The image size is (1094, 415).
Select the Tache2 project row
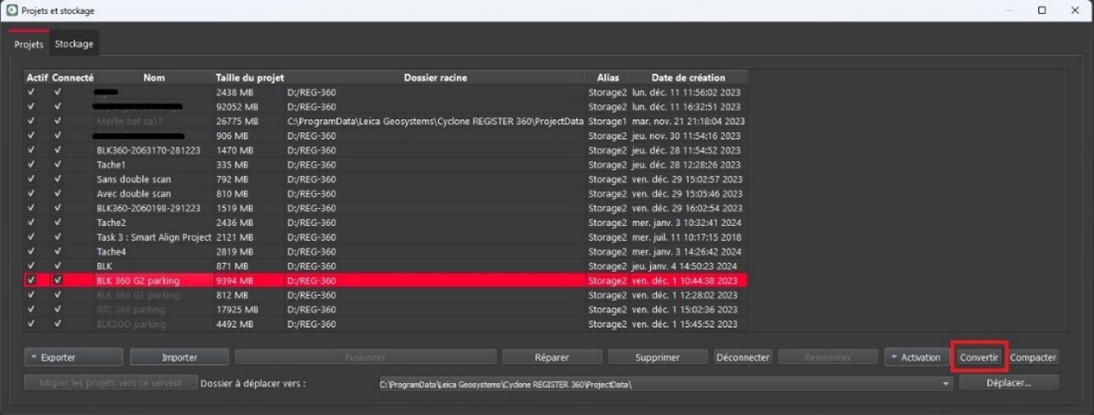(386, 222)
